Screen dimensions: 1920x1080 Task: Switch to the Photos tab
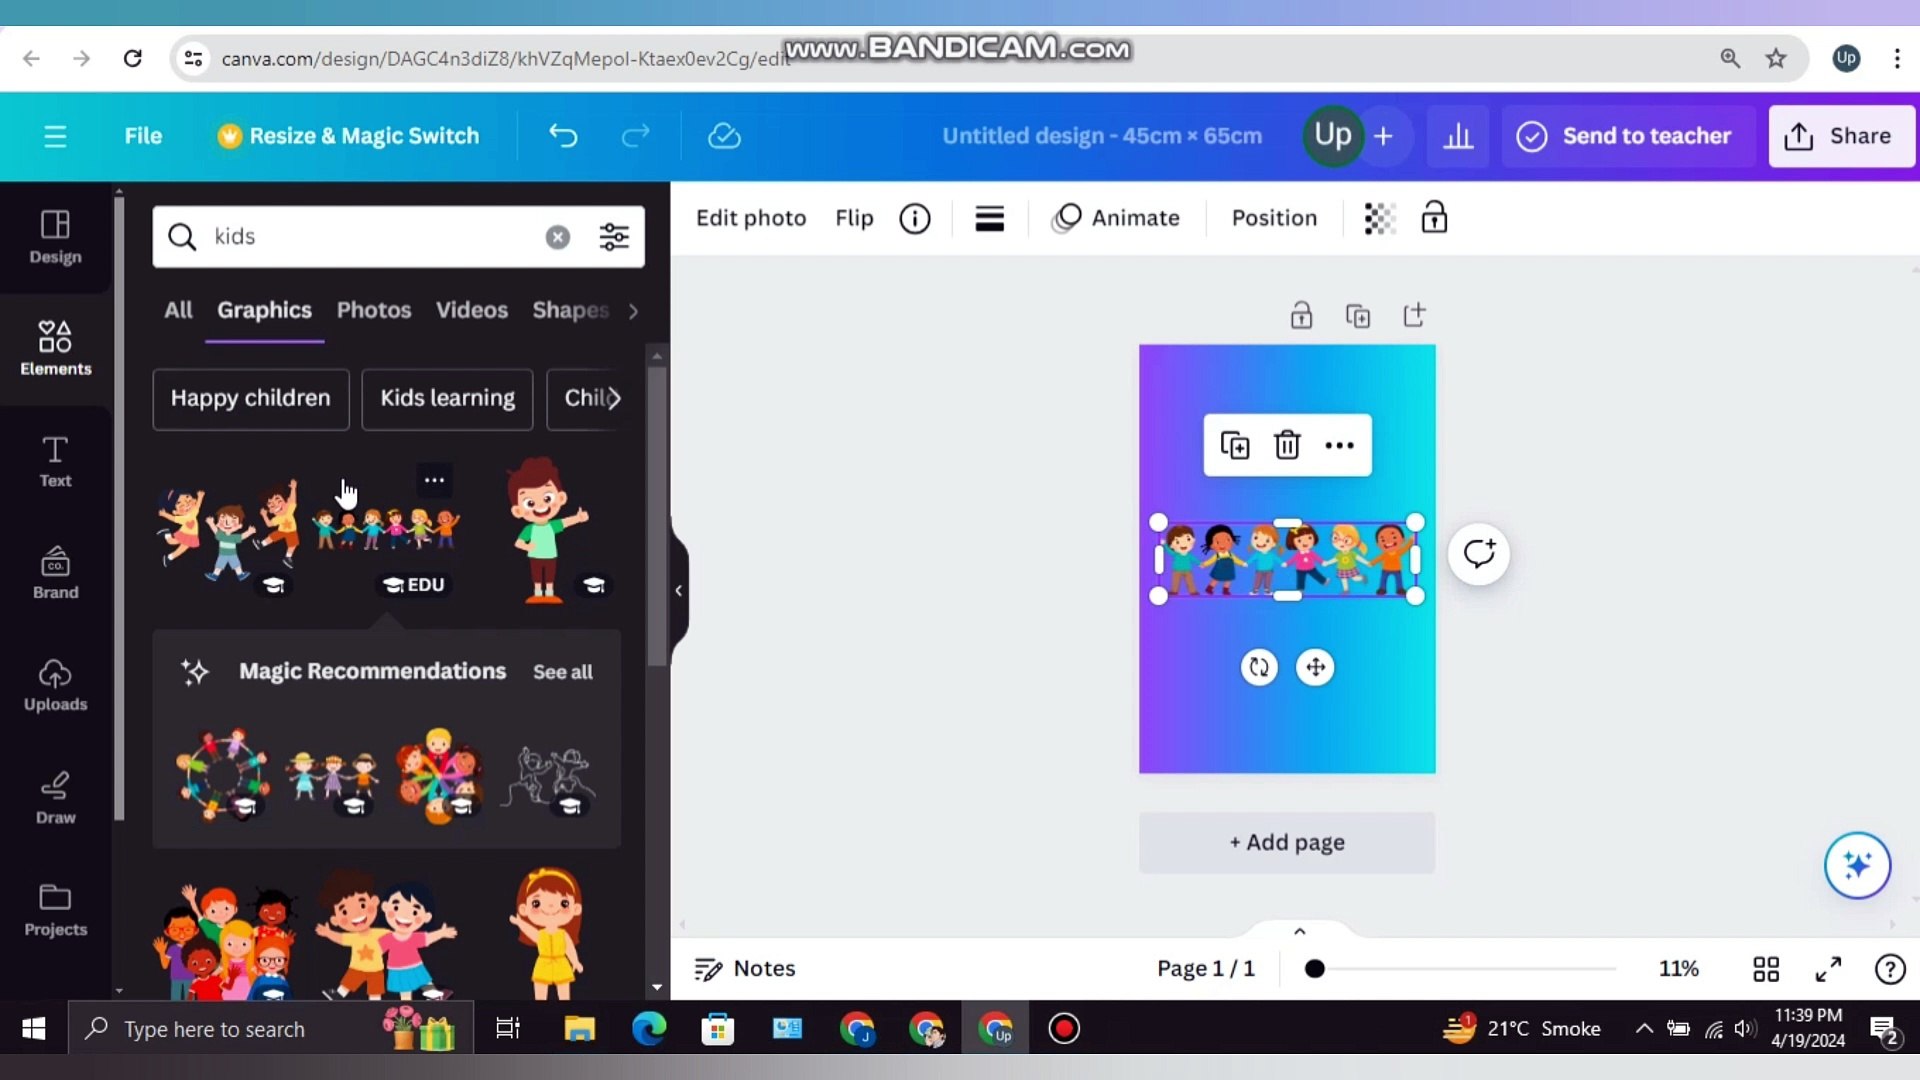pyautogui.click(x=373, y=310)
